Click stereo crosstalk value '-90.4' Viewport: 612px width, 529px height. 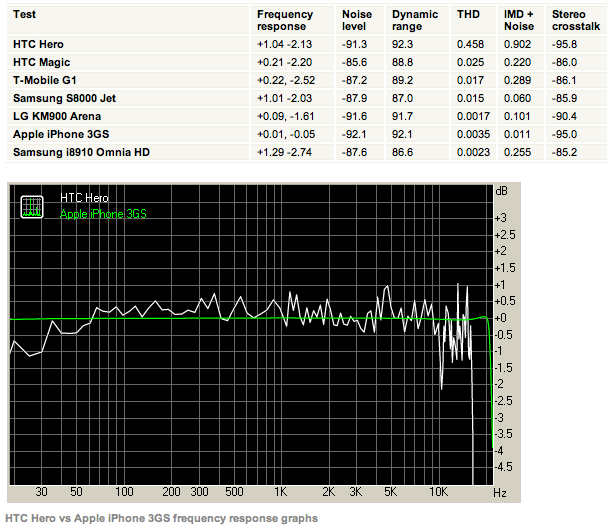tap(564, 116)
